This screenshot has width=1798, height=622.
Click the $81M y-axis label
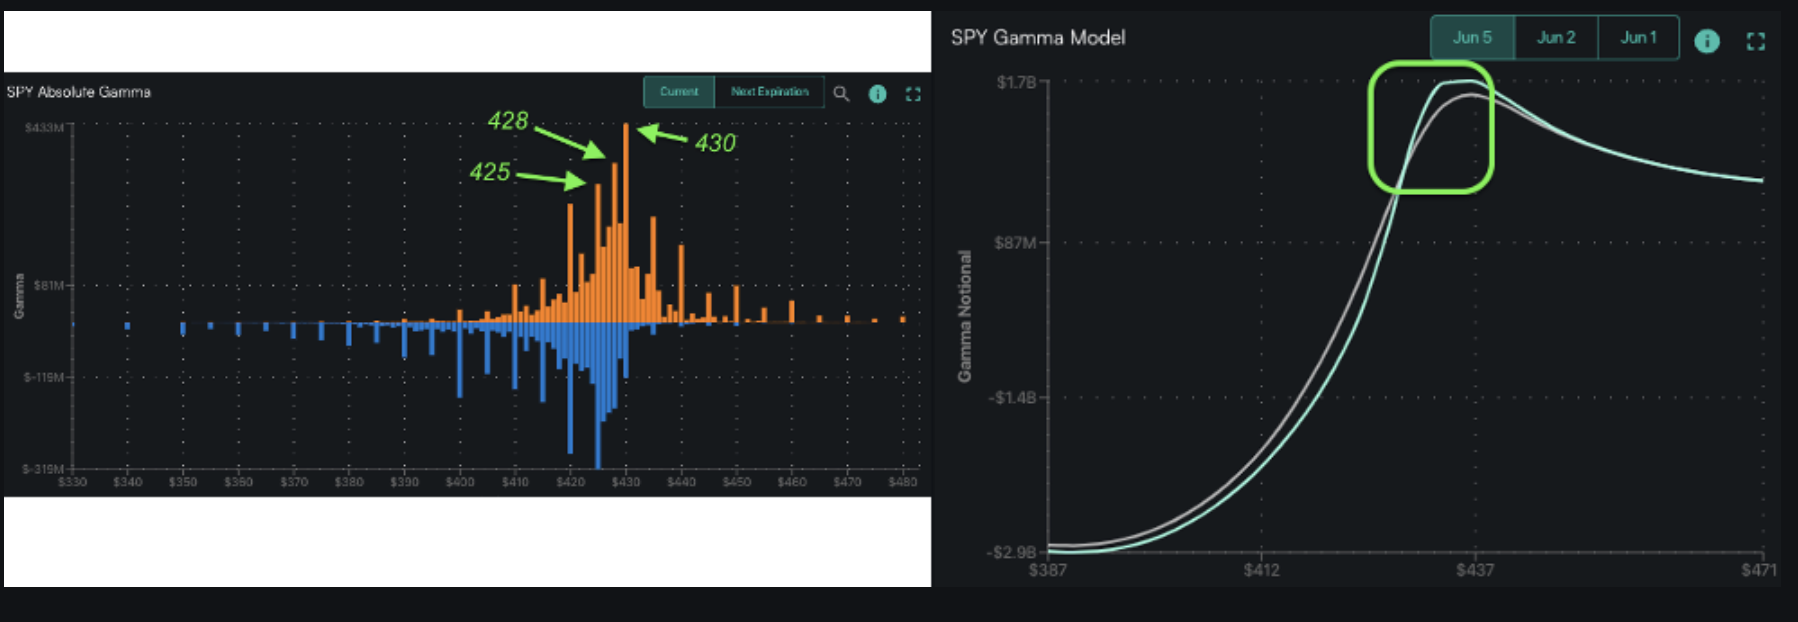(48, 285)
